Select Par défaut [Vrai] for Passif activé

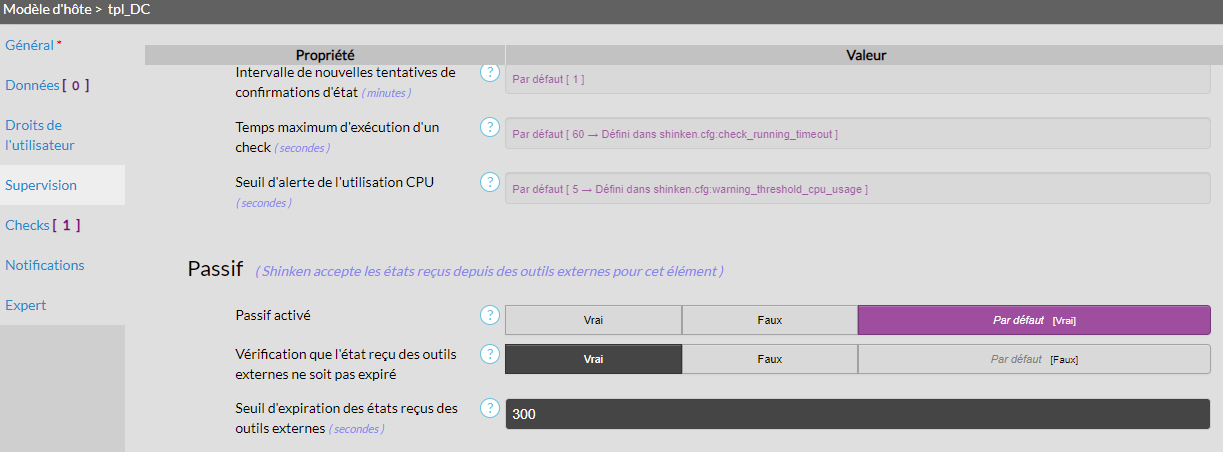(x=1033, y=320)
